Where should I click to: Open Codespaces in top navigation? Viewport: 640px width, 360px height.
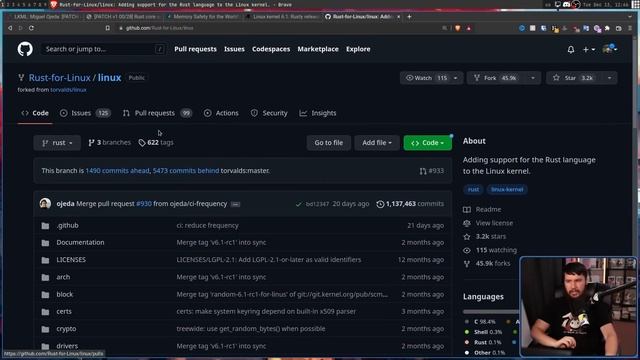(271, 49)
